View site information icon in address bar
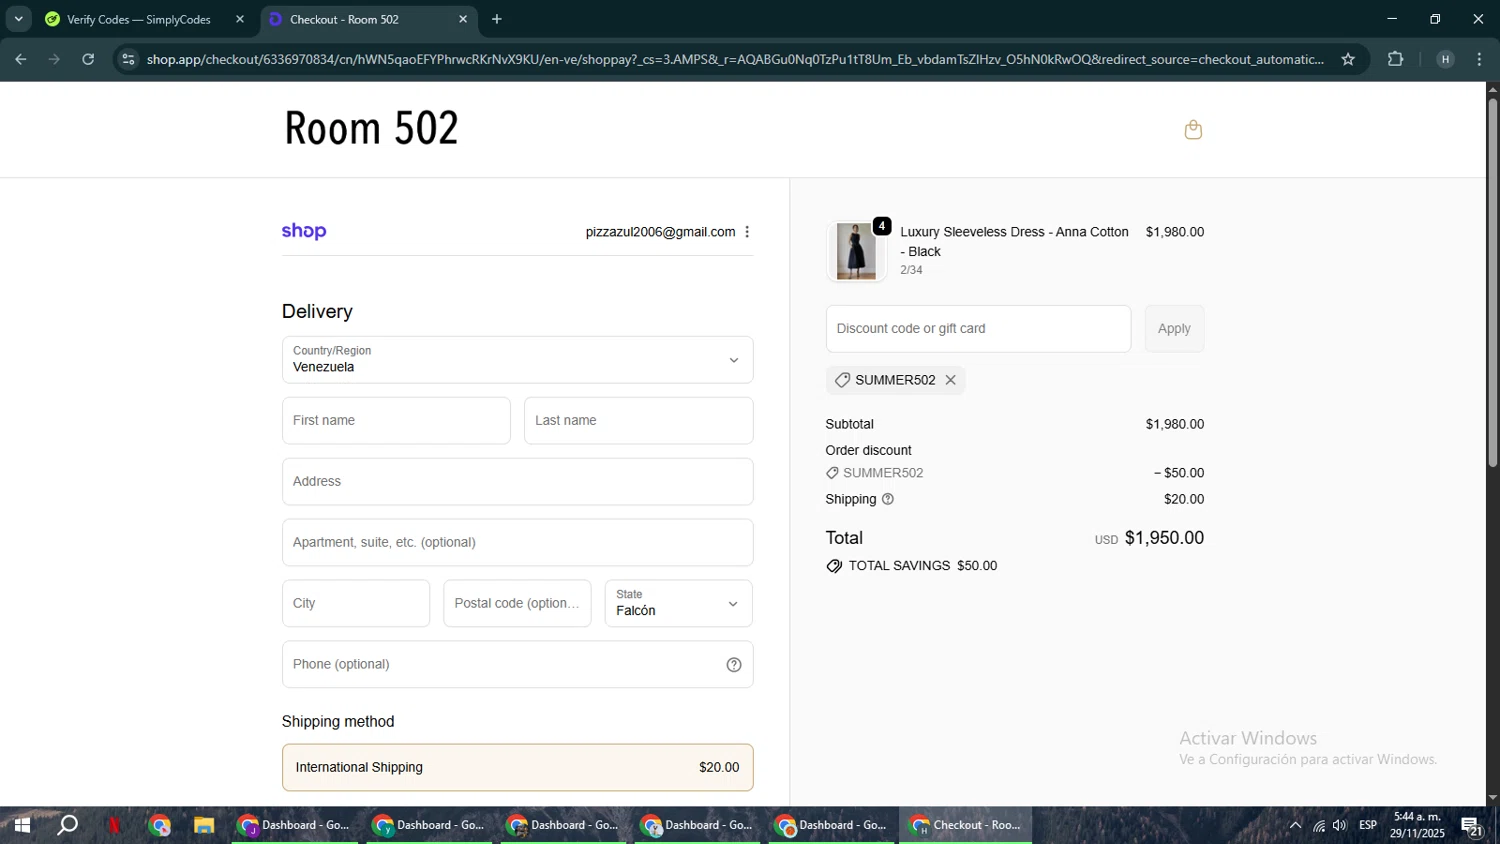The image size is (1500, 844). pos(128,59)
